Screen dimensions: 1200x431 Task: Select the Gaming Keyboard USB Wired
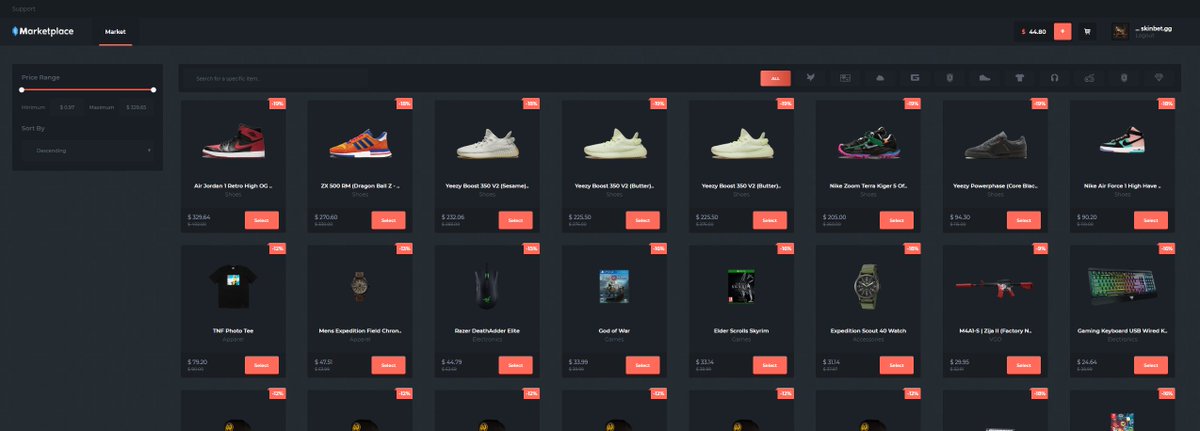(x=1151, y=365)
